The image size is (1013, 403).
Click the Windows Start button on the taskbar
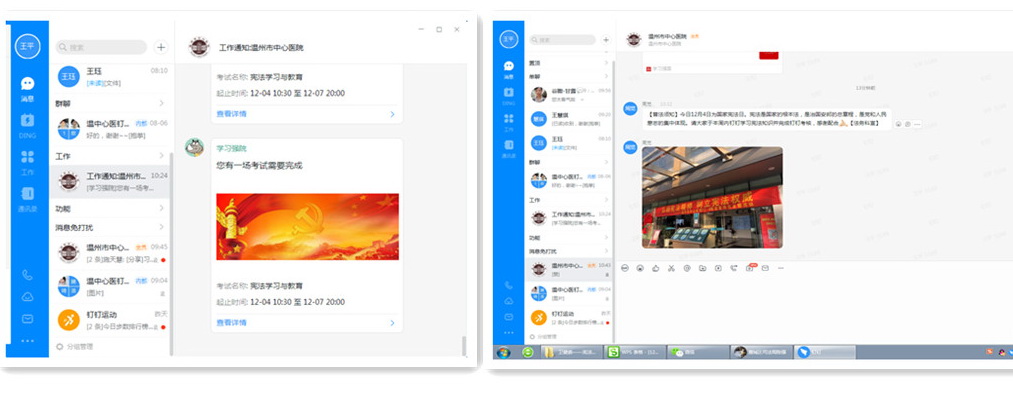click(x=504, y=353)
